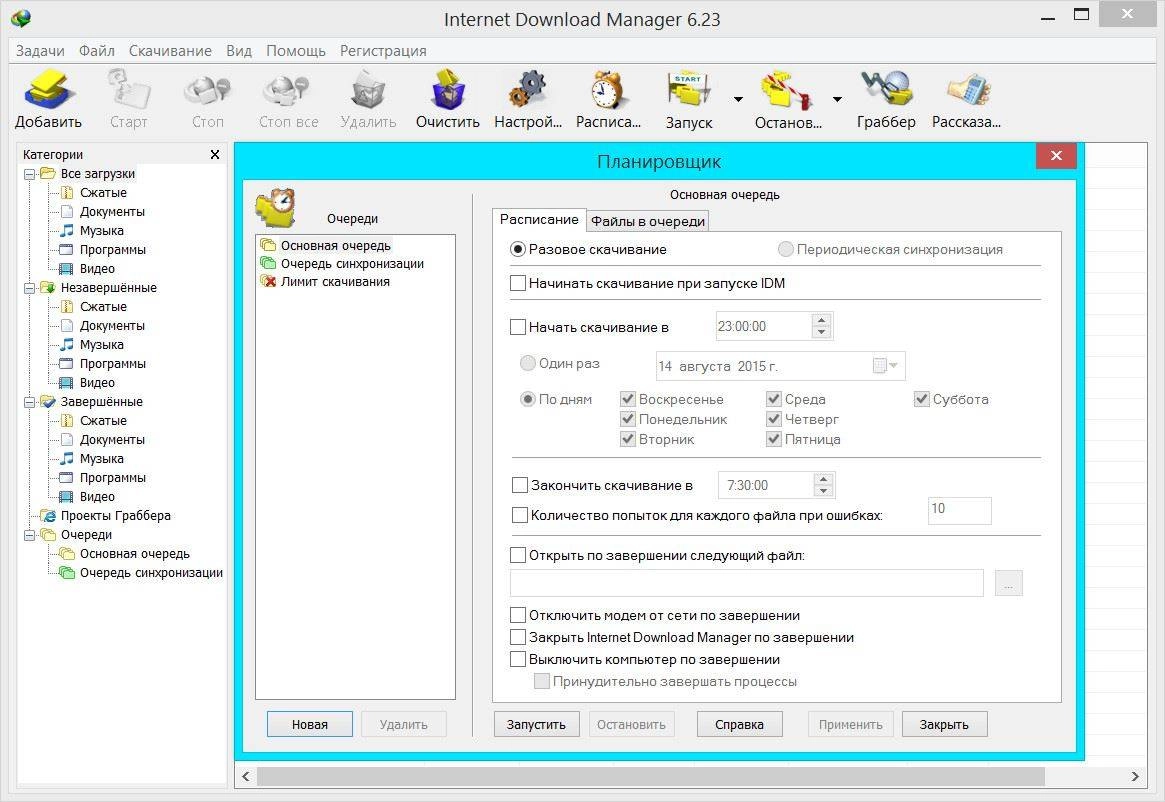Close the Категории side panel

pos(215,155)
